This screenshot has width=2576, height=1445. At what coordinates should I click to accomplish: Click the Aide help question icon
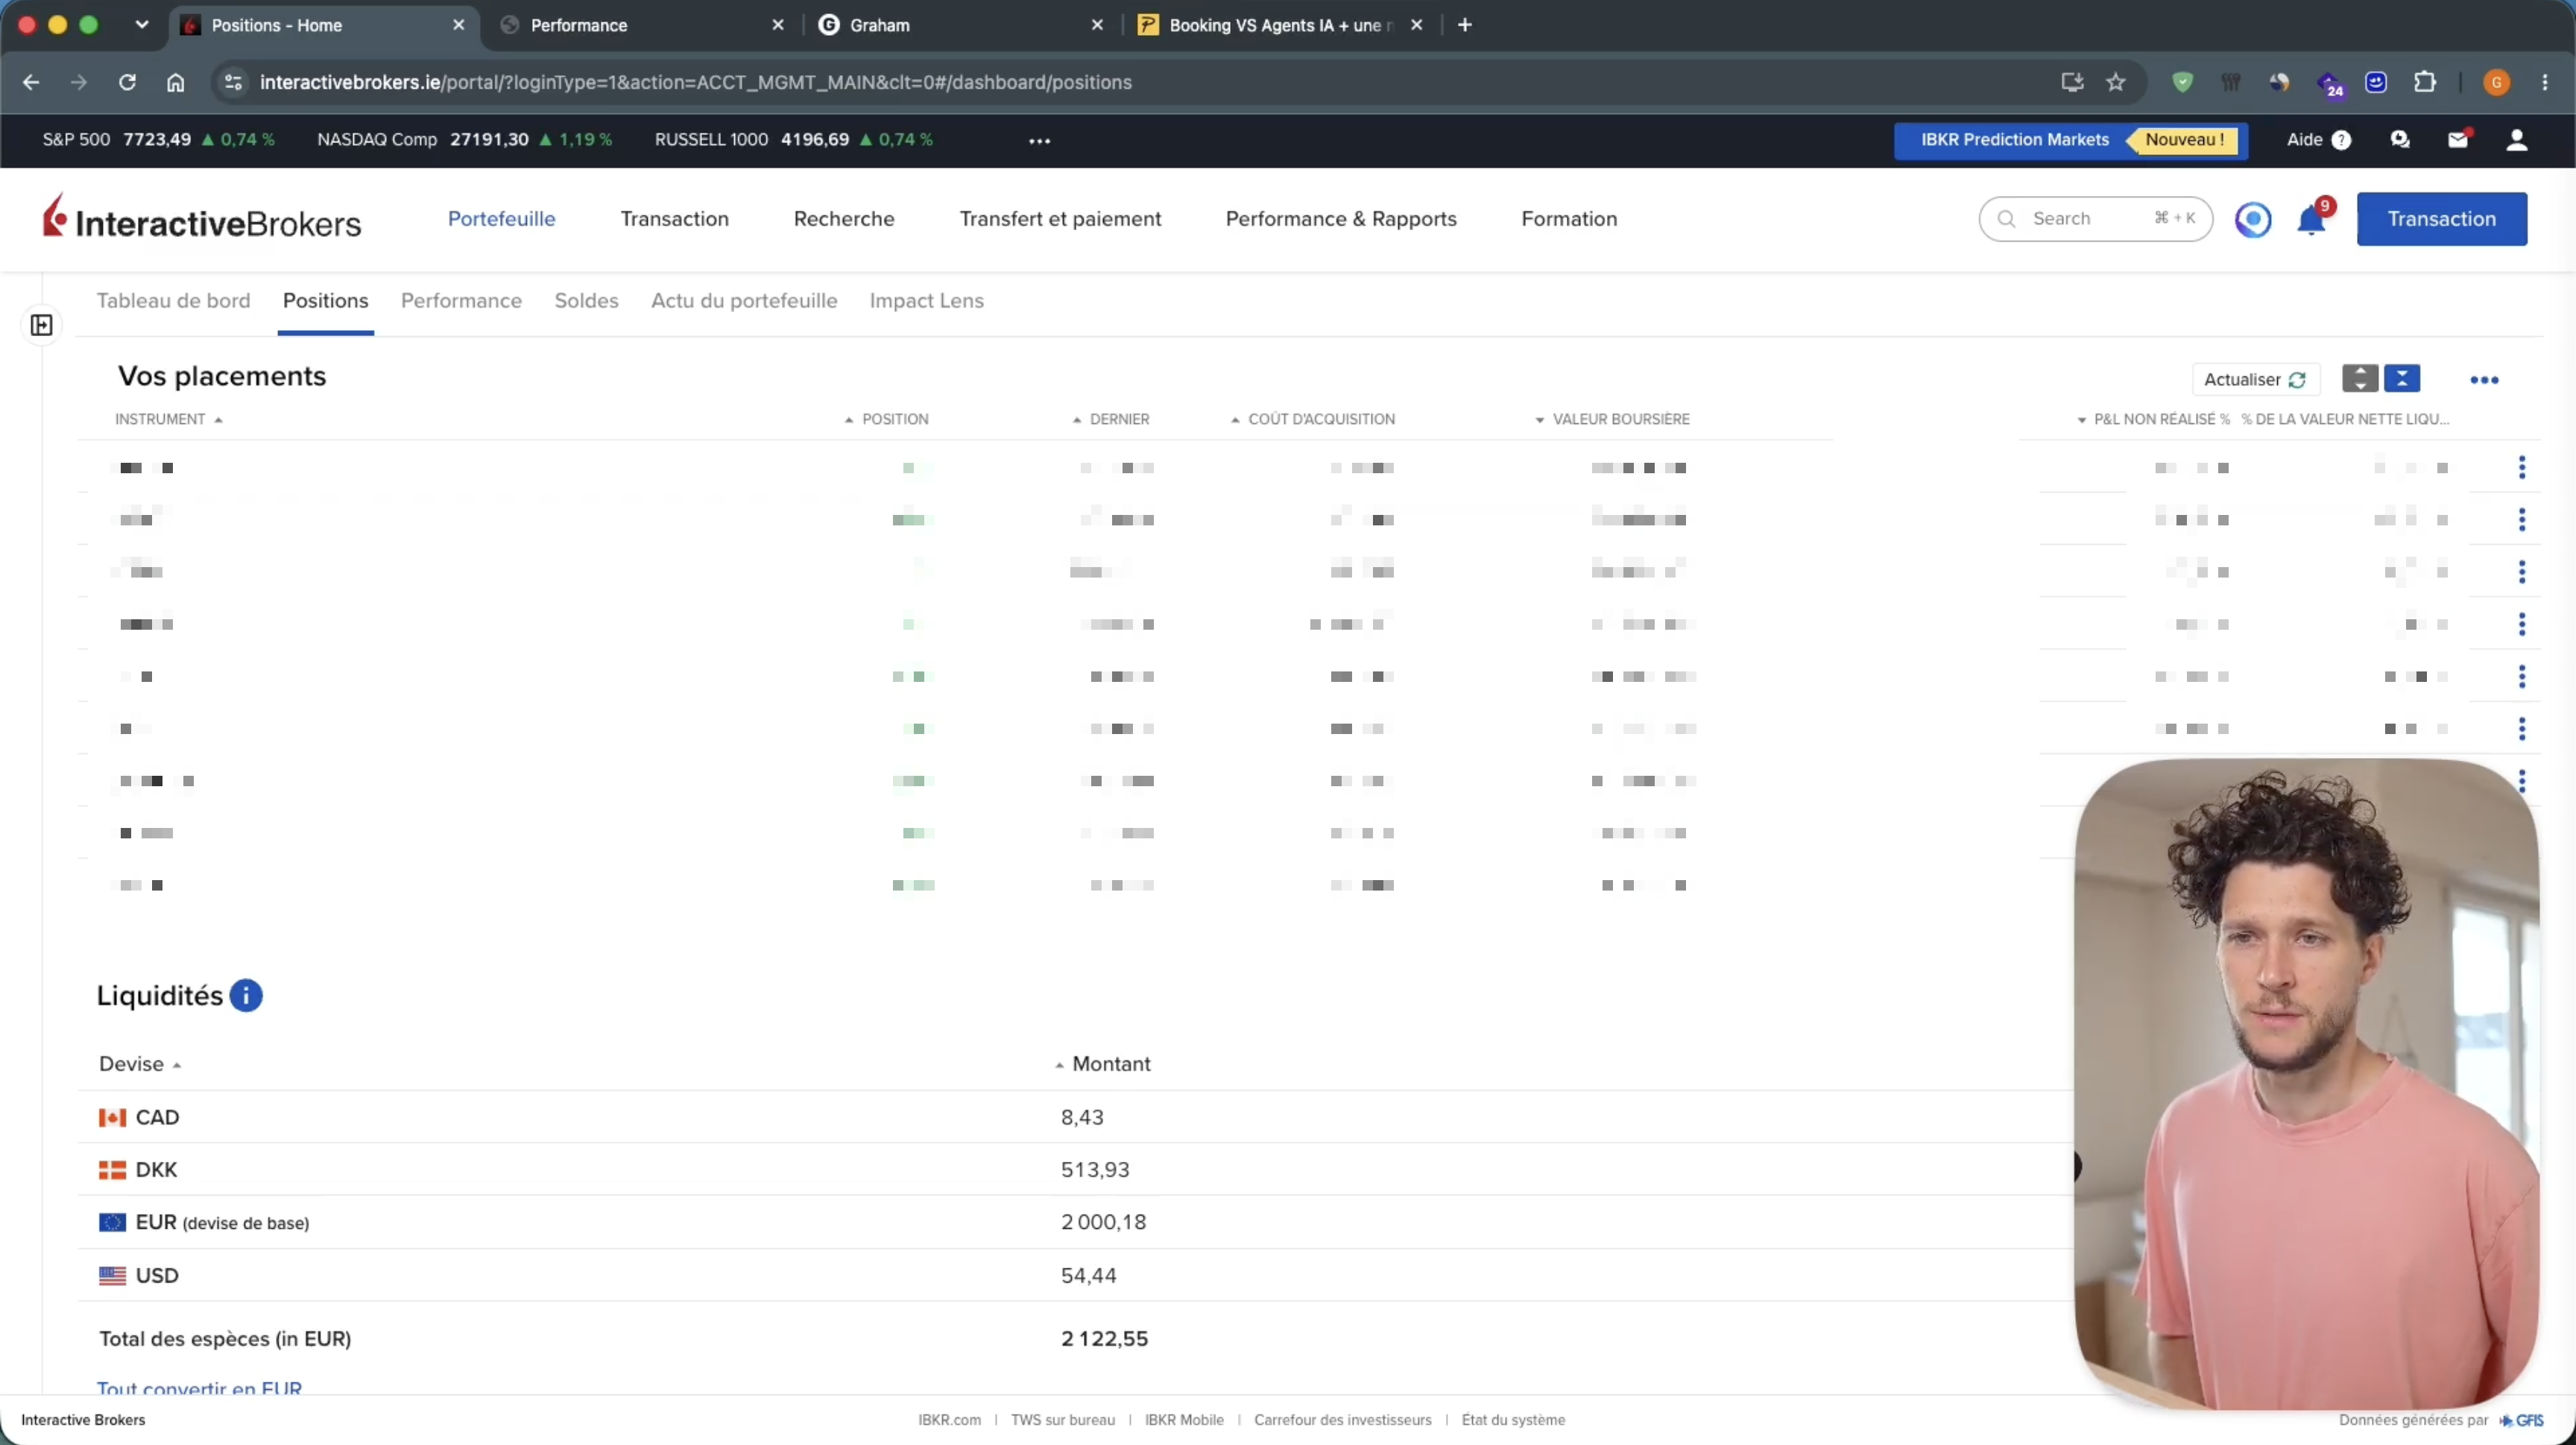(x=2341, y=140)
